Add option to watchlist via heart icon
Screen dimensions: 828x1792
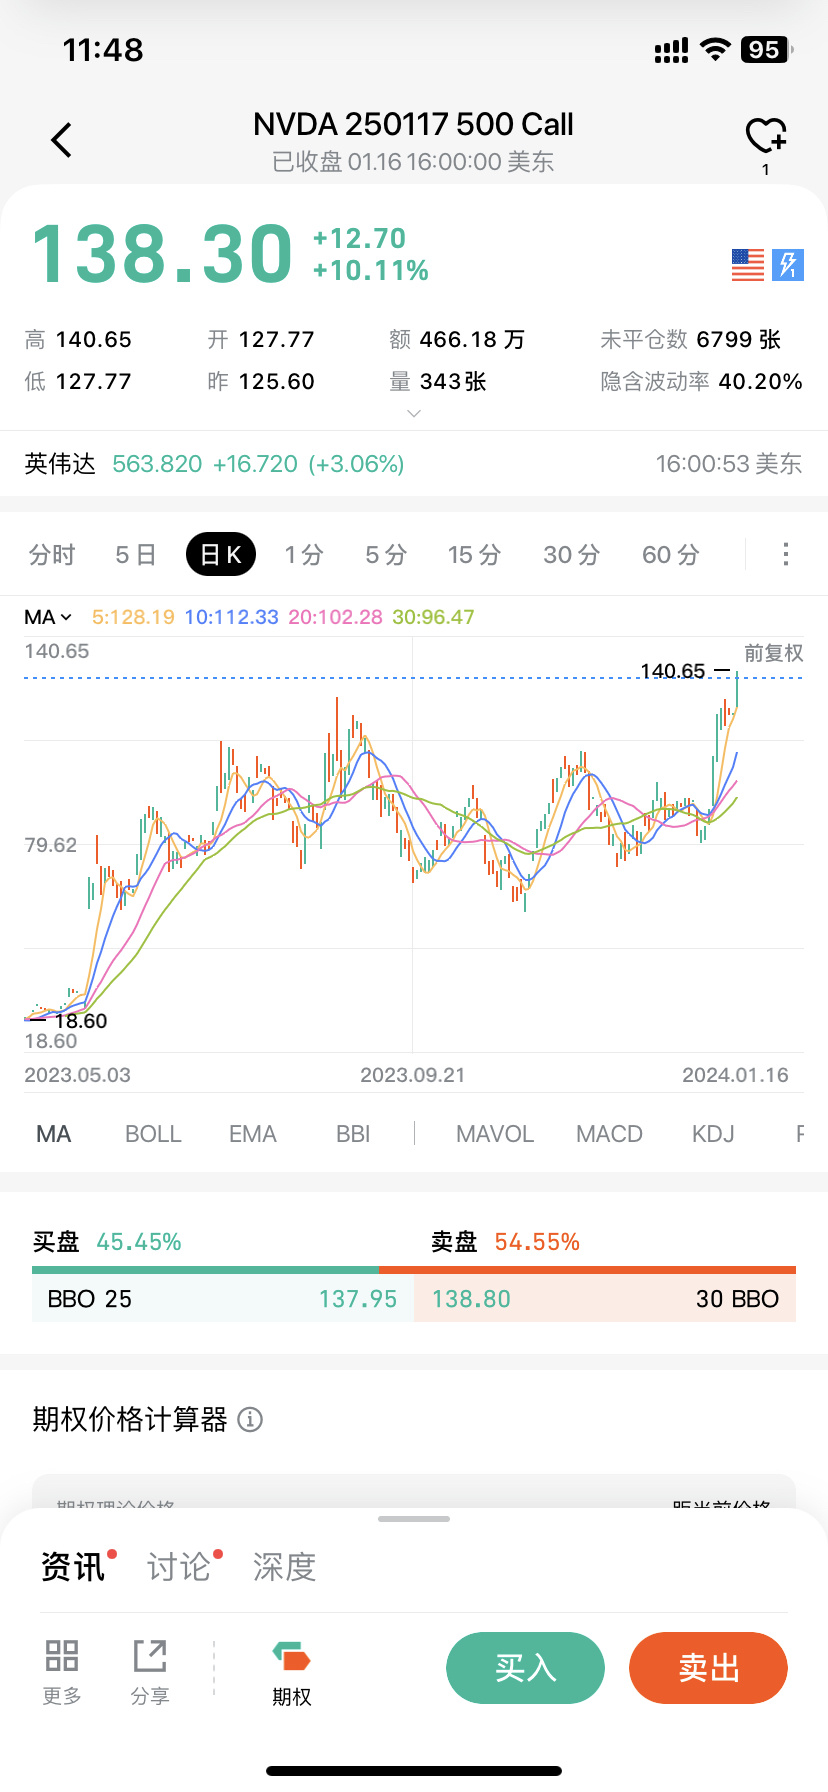766,136
